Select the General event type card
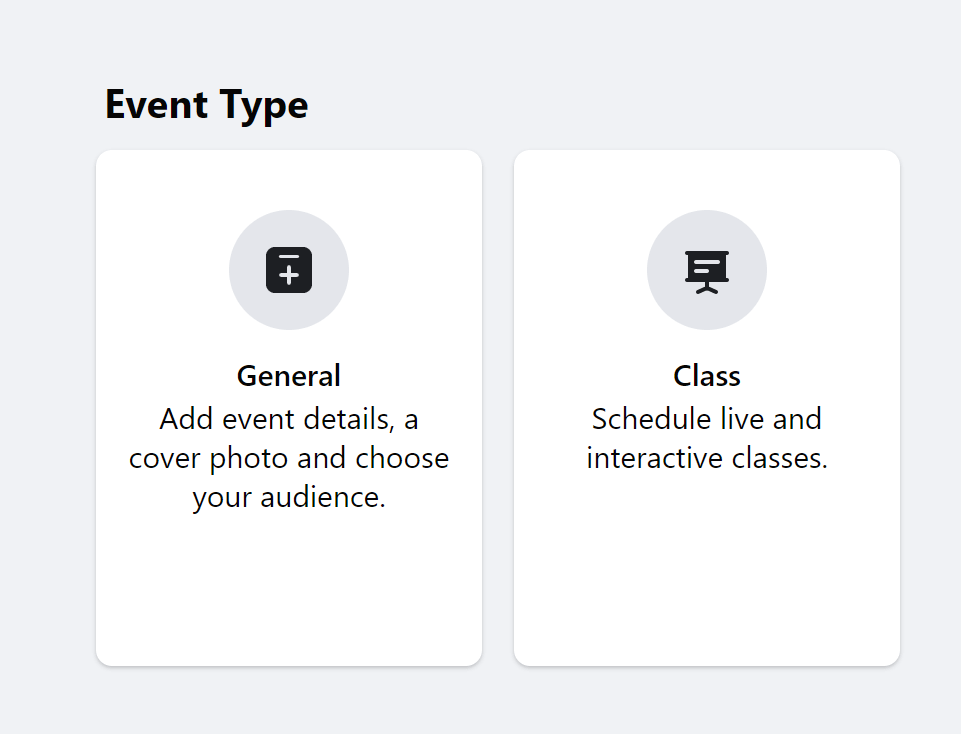 pyautogui.click(x=289, y=407)
